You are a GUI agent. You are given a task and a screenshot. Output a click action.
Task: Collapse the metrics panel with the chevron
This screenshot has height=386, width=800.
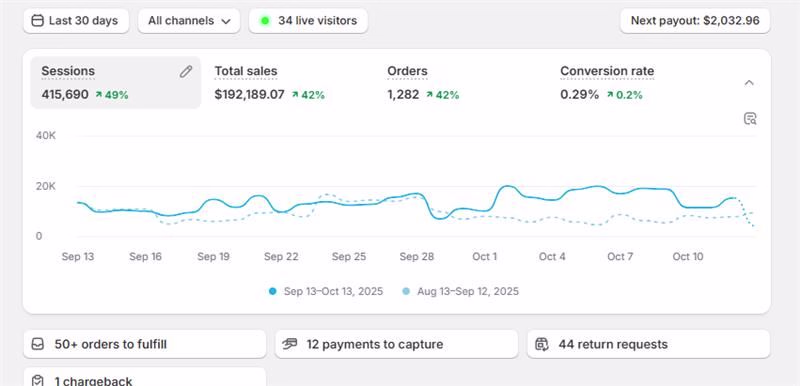[748, 83]
